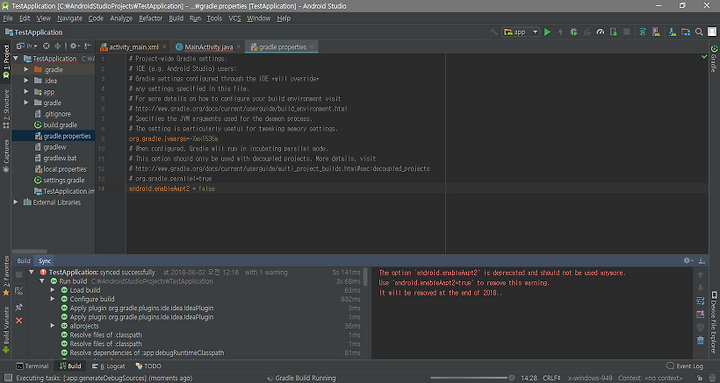This screenshot has width=720, height=383.
Task: Click the Debug app bug icon
Action: (574, 32)
